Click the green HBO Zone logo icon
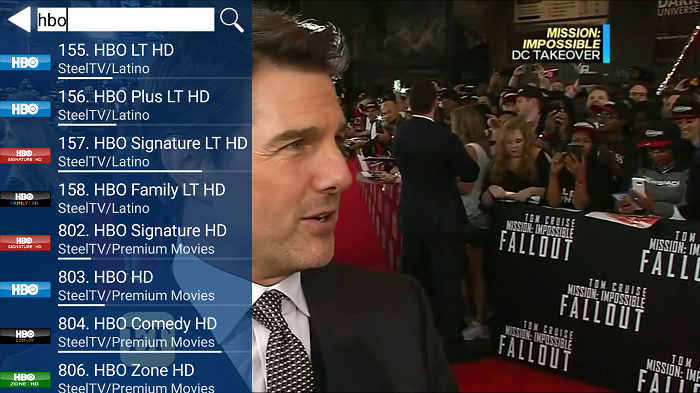700x393 pixels. click(x=25, y=380)
